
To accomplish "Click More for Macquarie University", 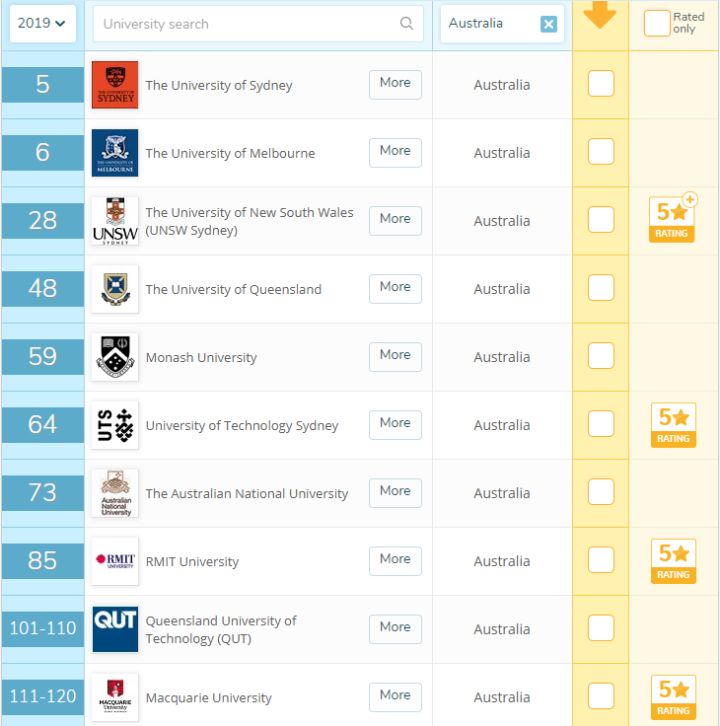I will tap(395, 697).
